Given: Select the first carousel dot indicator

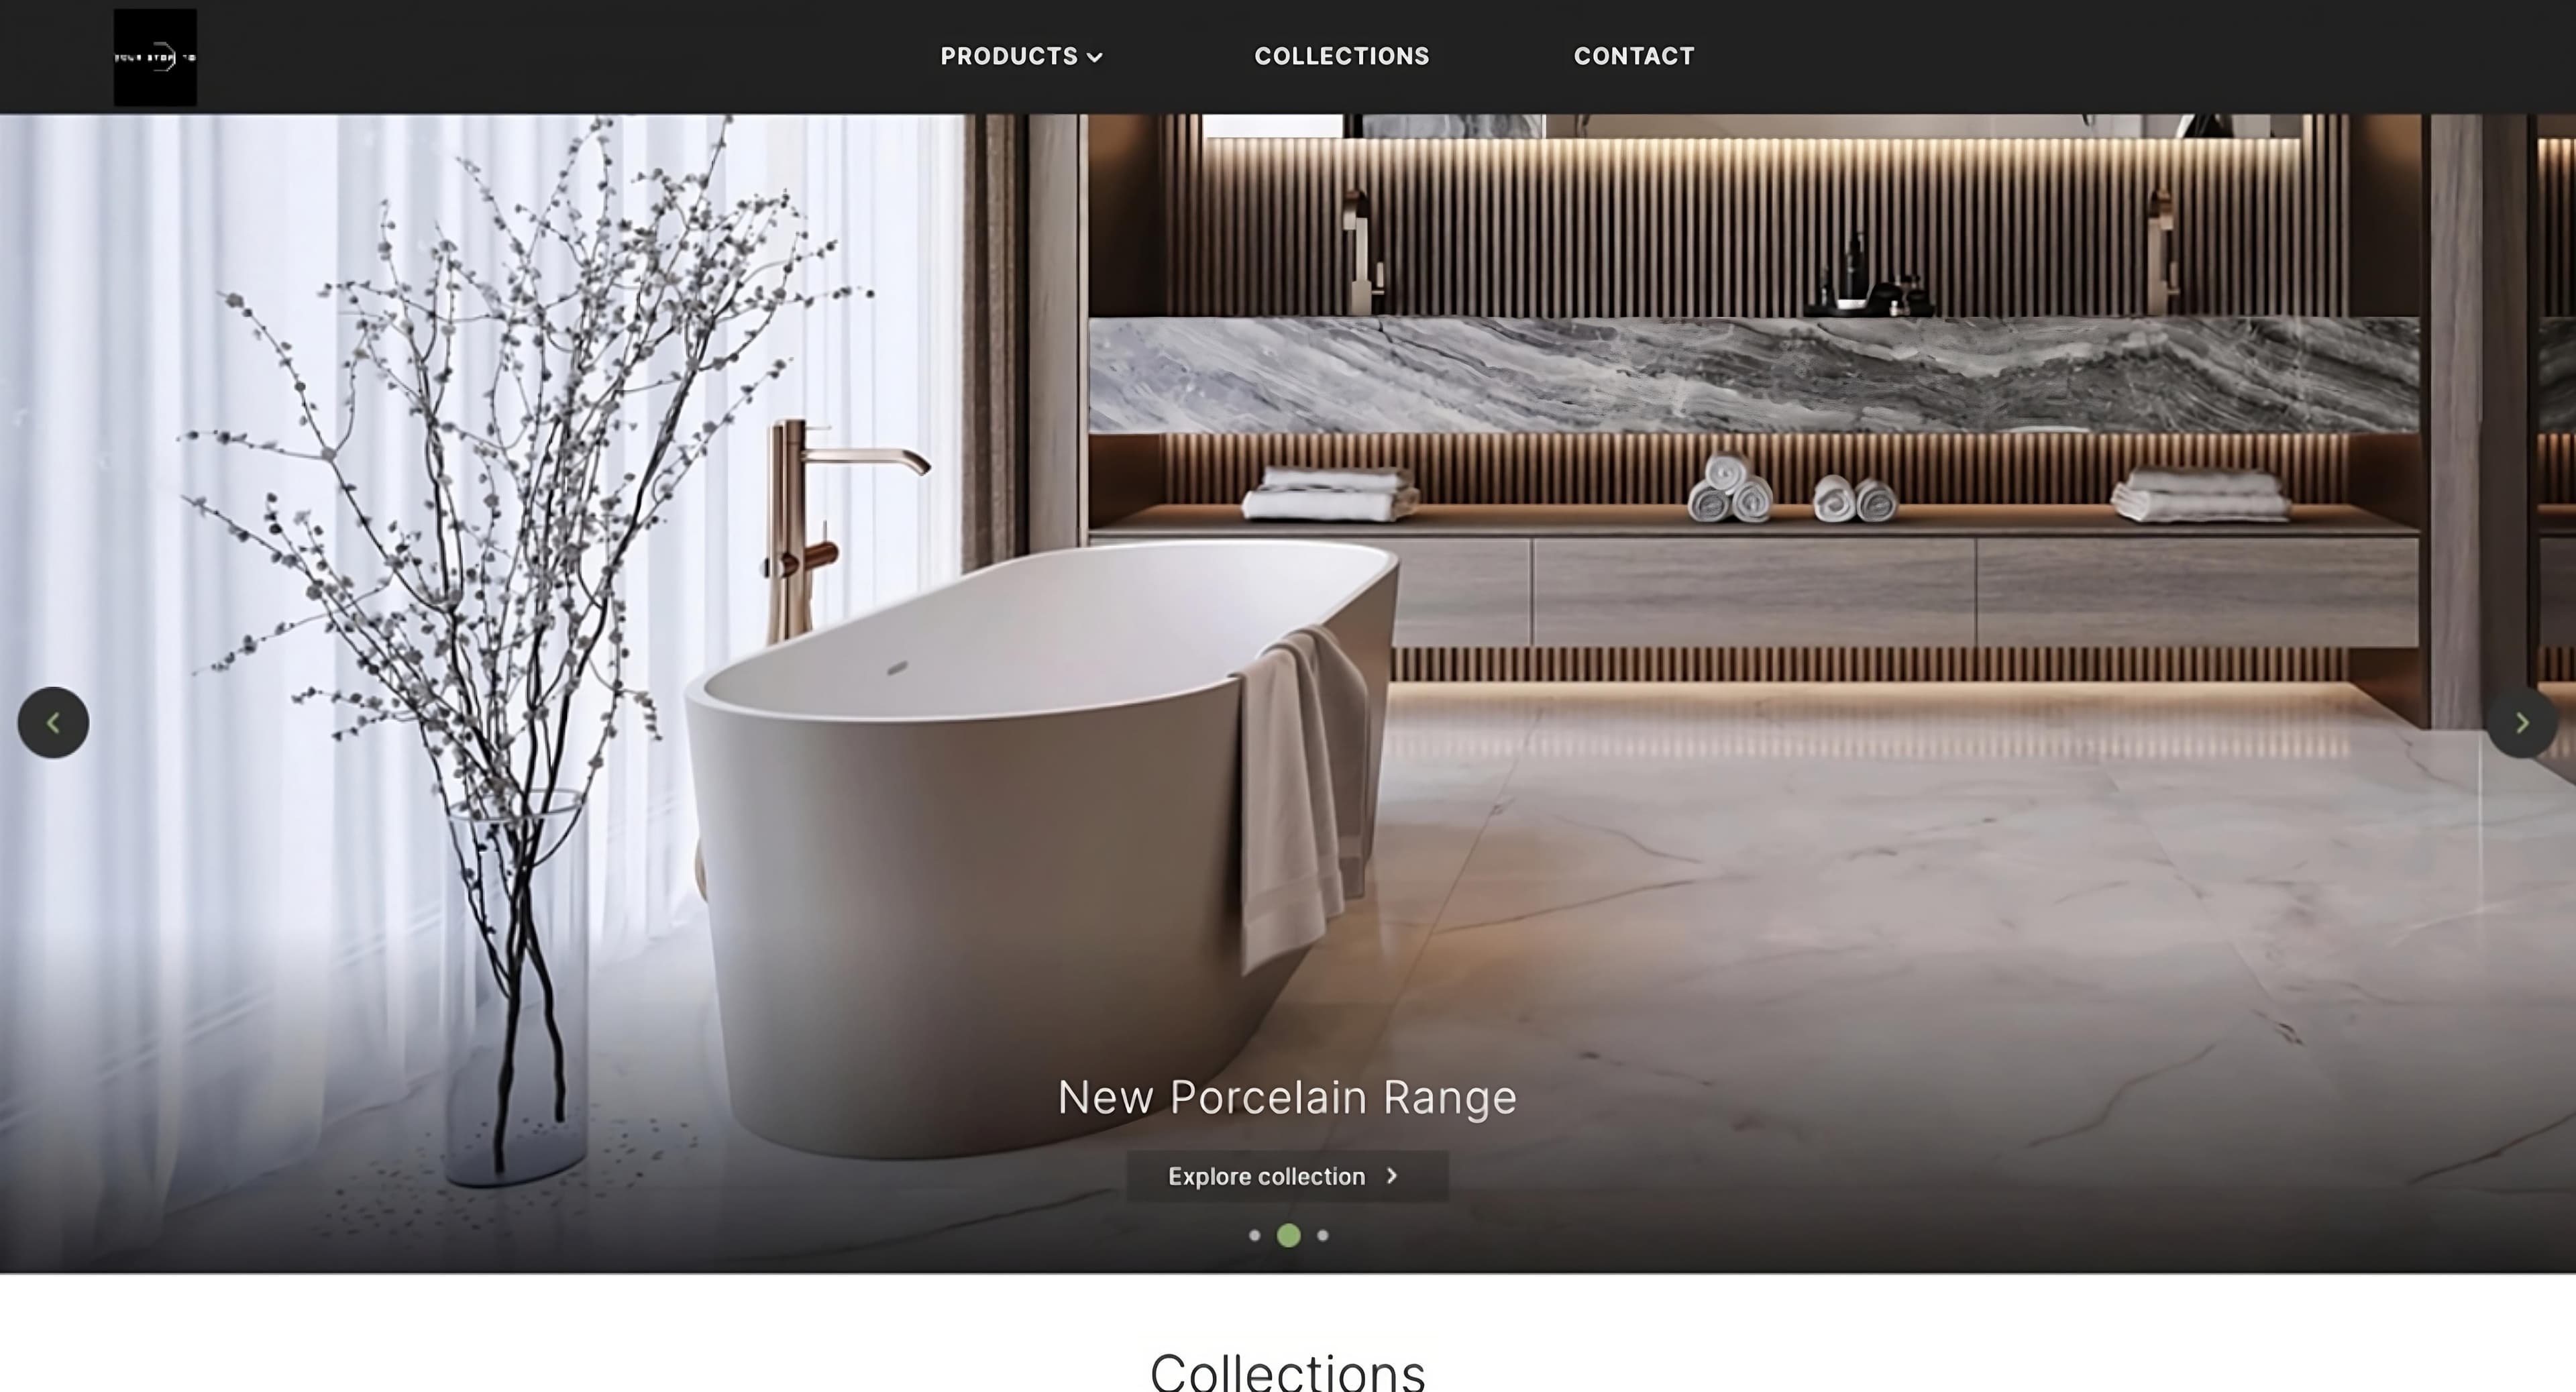Looking at the screenshot, I should [x=1254, y=1234].
